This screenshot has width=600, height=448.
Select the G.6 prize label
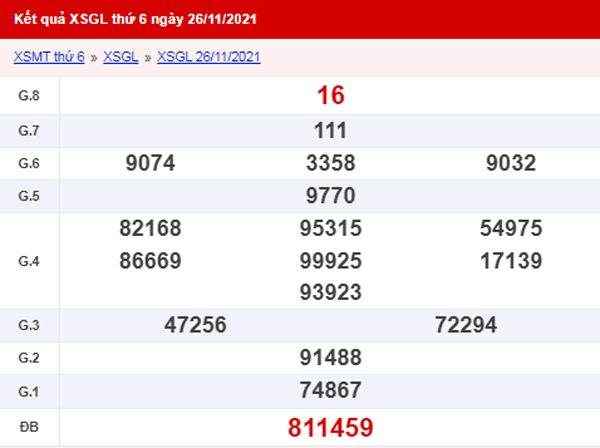[x=29, y=163]
